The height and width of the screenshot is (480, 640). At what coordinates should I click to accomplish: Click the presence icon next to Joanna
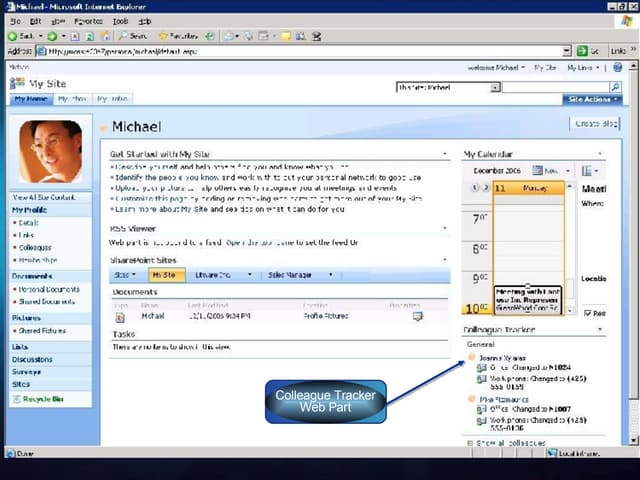point(472,356)
